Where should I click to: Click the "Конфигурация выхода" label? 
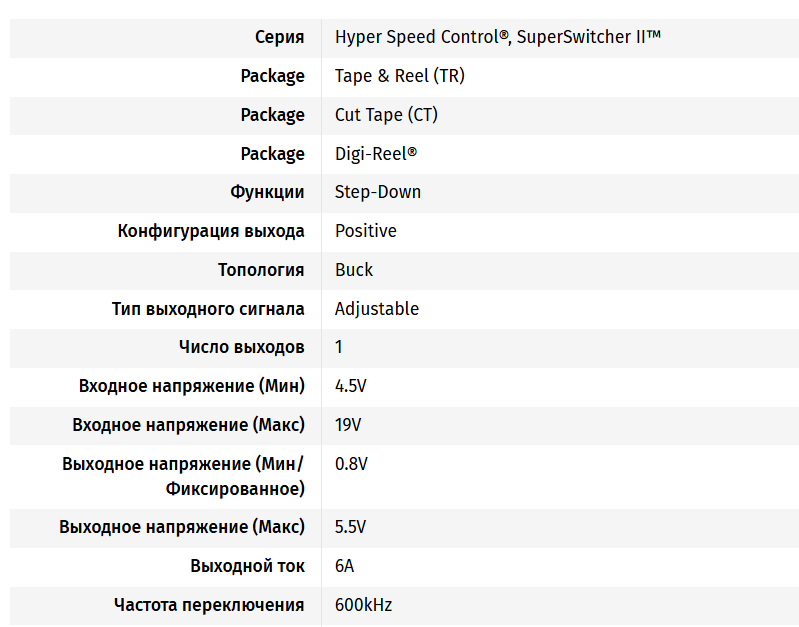click(x=211, y=231)
